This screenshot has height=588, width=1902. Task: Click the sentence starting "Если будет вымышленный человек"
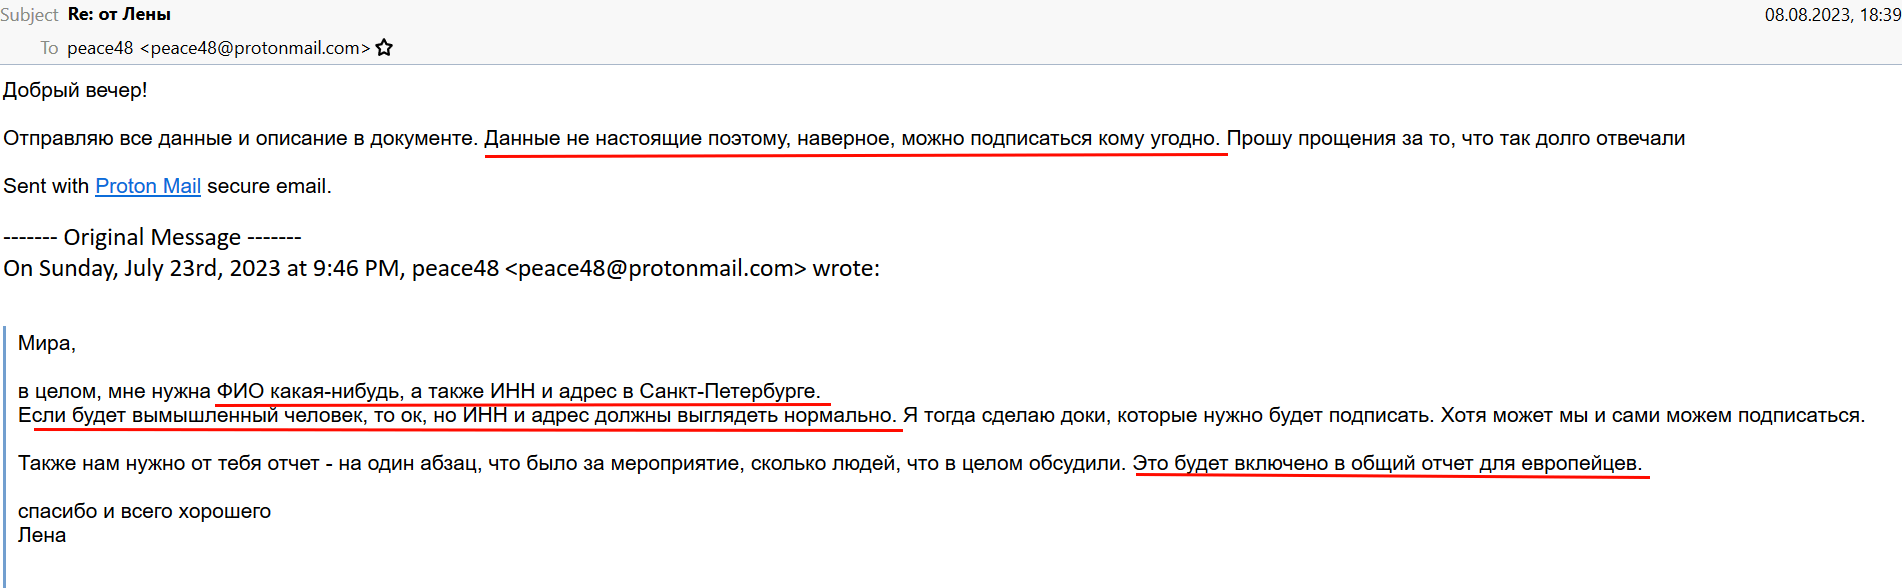[457, 415]
